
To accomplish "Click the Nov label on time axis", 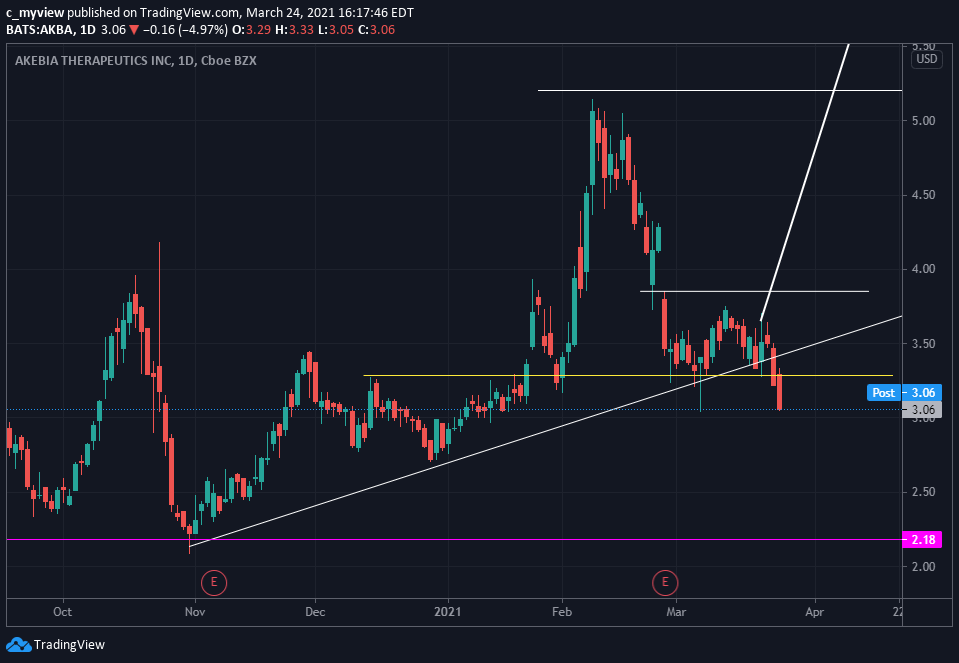I will click(194, 612).
